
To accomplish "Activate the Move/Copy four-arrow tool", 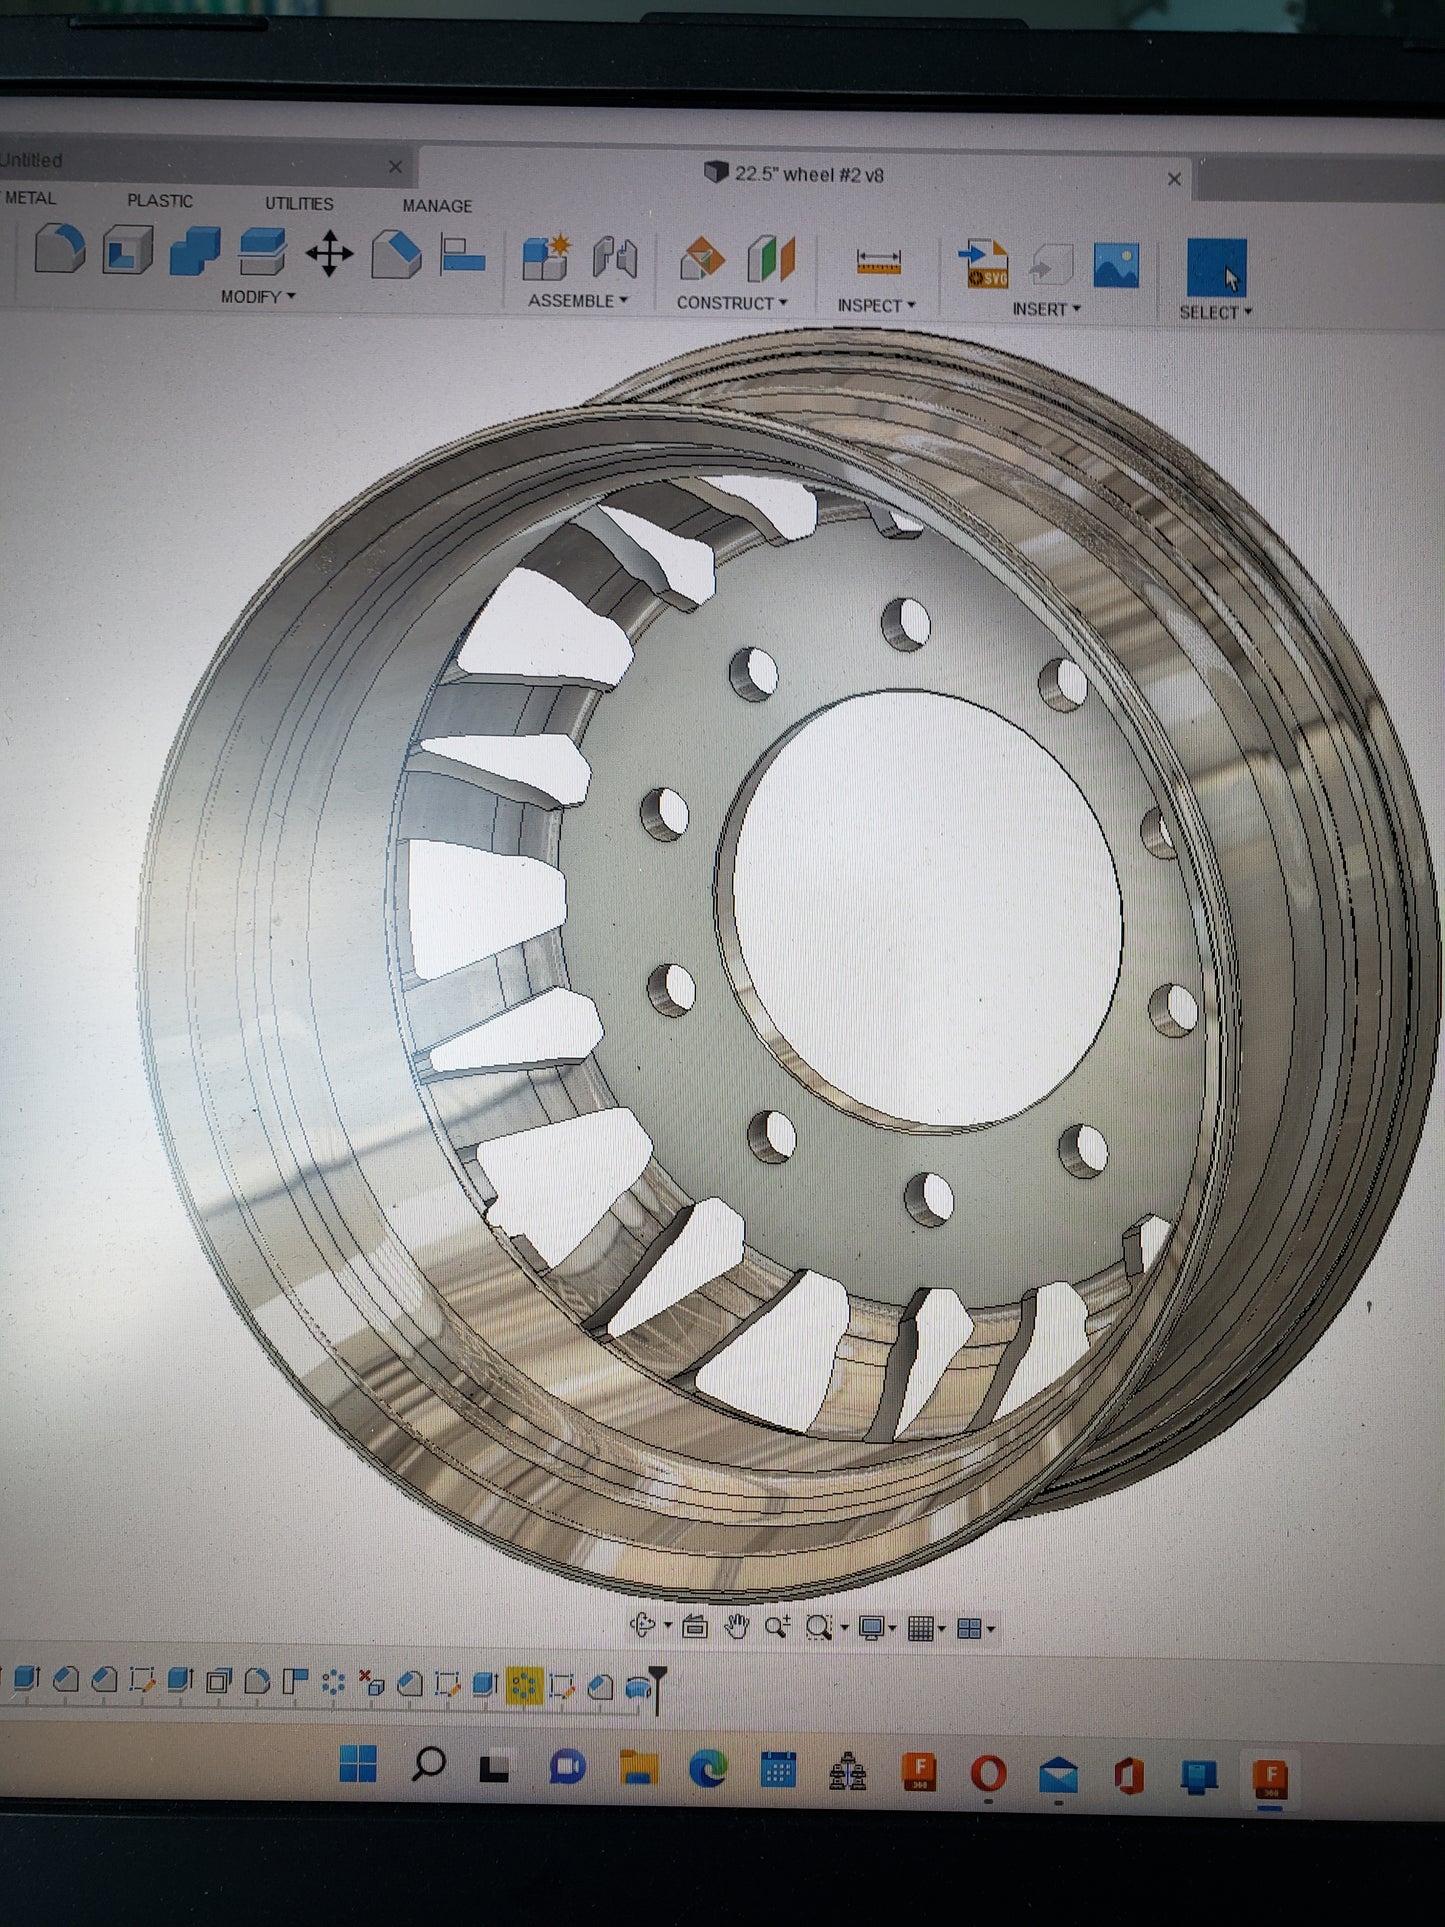I will pos(329,254).
